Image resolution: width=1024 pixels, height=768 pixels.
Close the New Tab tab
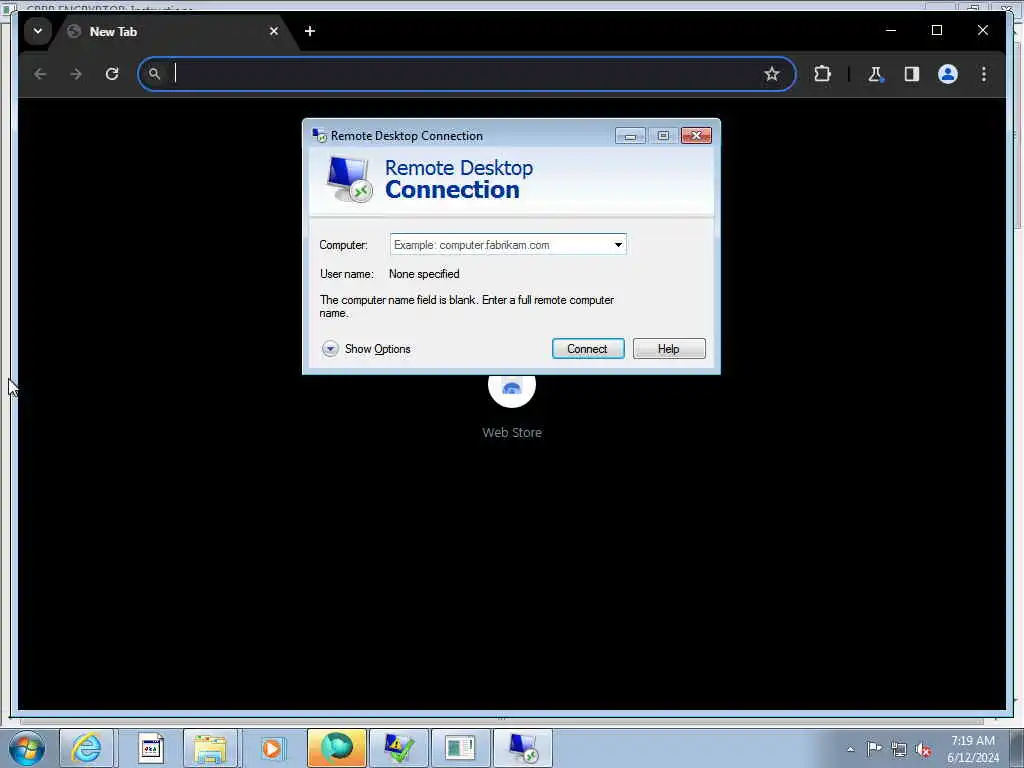274,31
